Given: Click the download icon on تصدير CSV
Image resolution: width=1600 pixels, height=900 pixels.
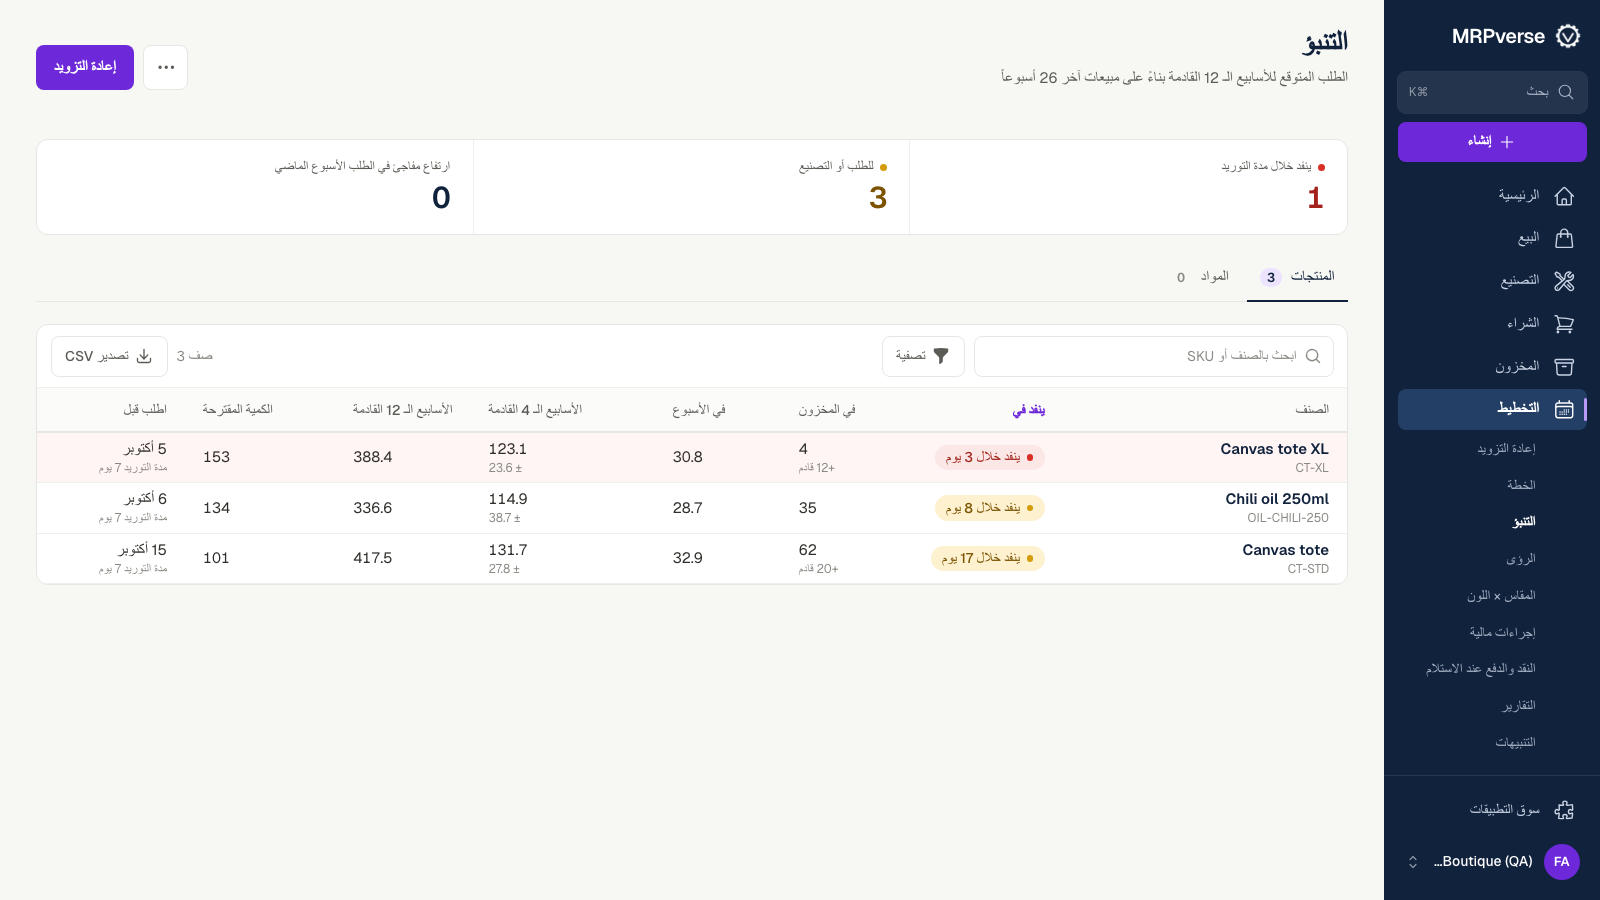Looking at the screenshot, I should click(144, 356).
